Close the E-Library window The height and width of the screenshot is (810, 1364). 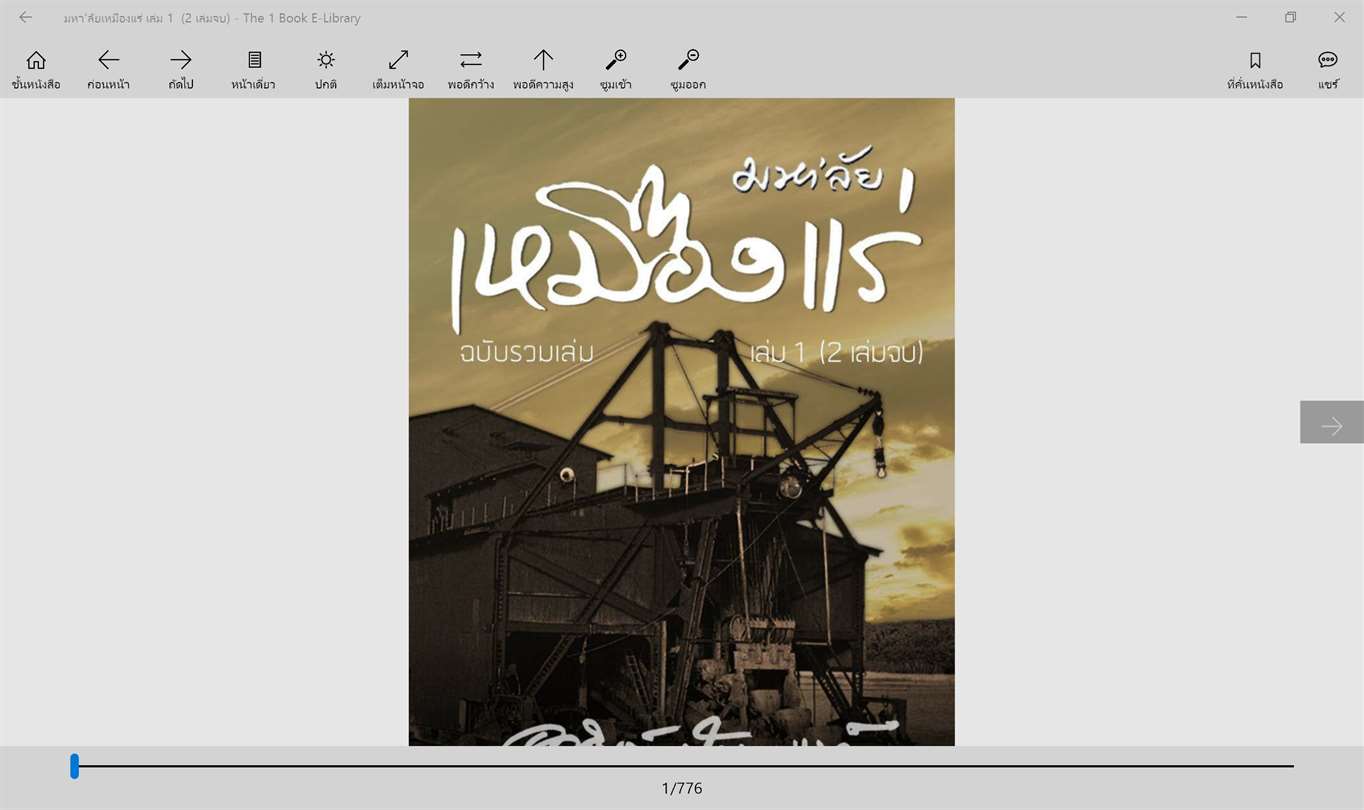(1339, 17)
